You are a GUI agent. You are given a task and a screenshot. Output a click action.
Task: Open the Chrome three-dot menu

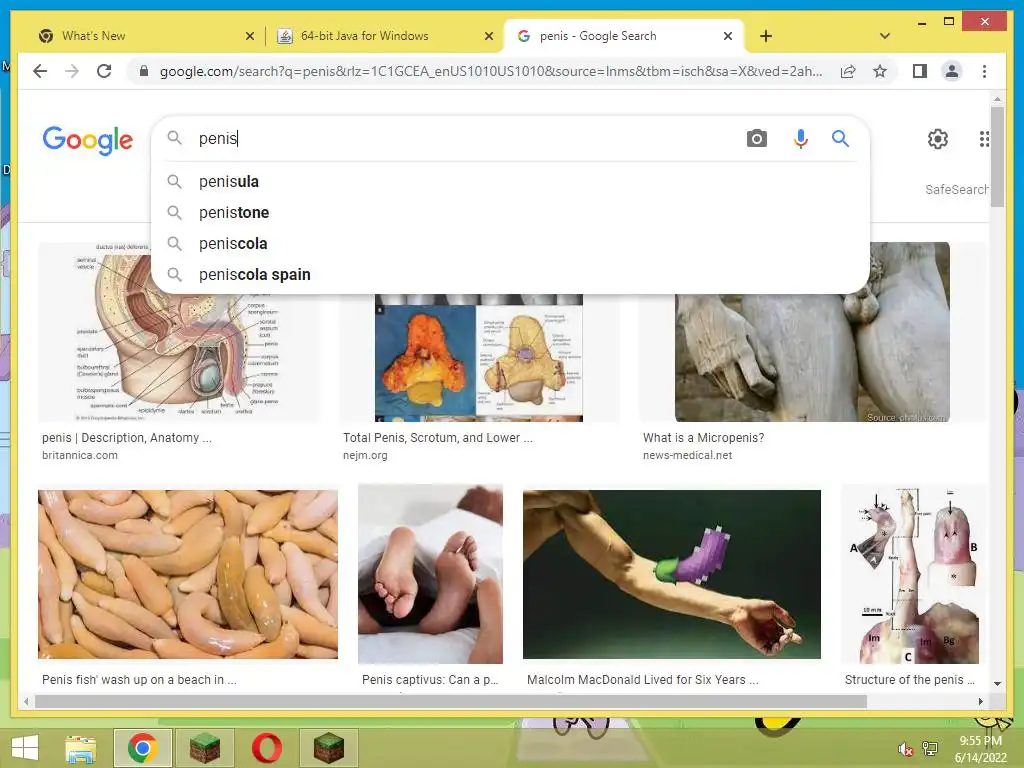[984, 71]
